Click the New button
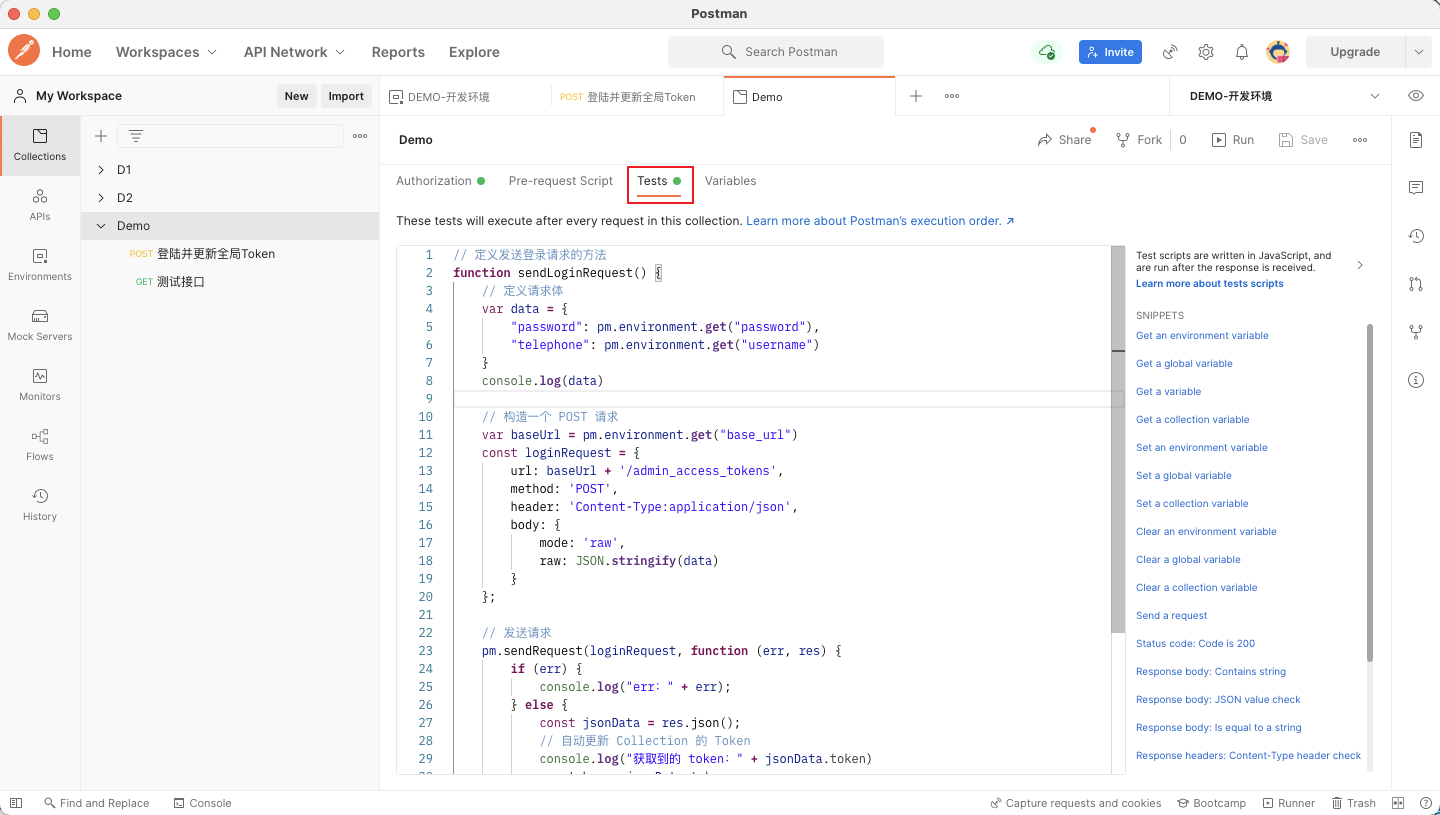 (296, 96)
